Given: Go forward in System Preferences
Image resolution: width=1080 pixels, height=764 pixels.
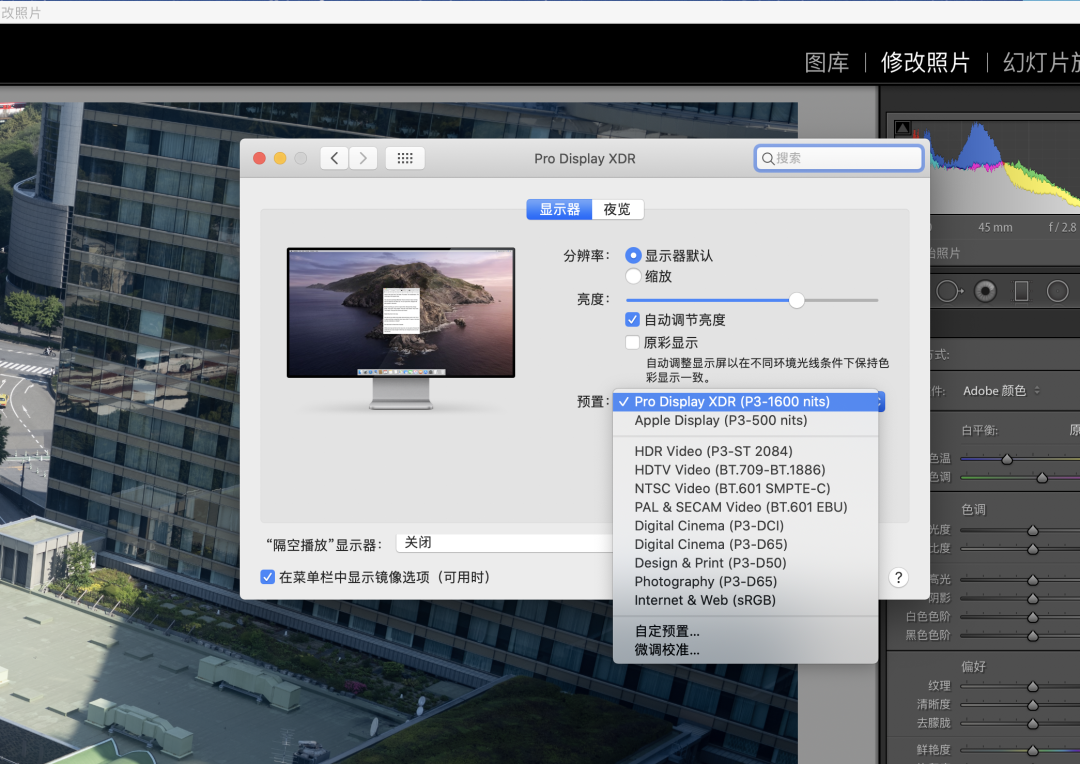Looking at the screenshot, I should click(x=363, y=158).
